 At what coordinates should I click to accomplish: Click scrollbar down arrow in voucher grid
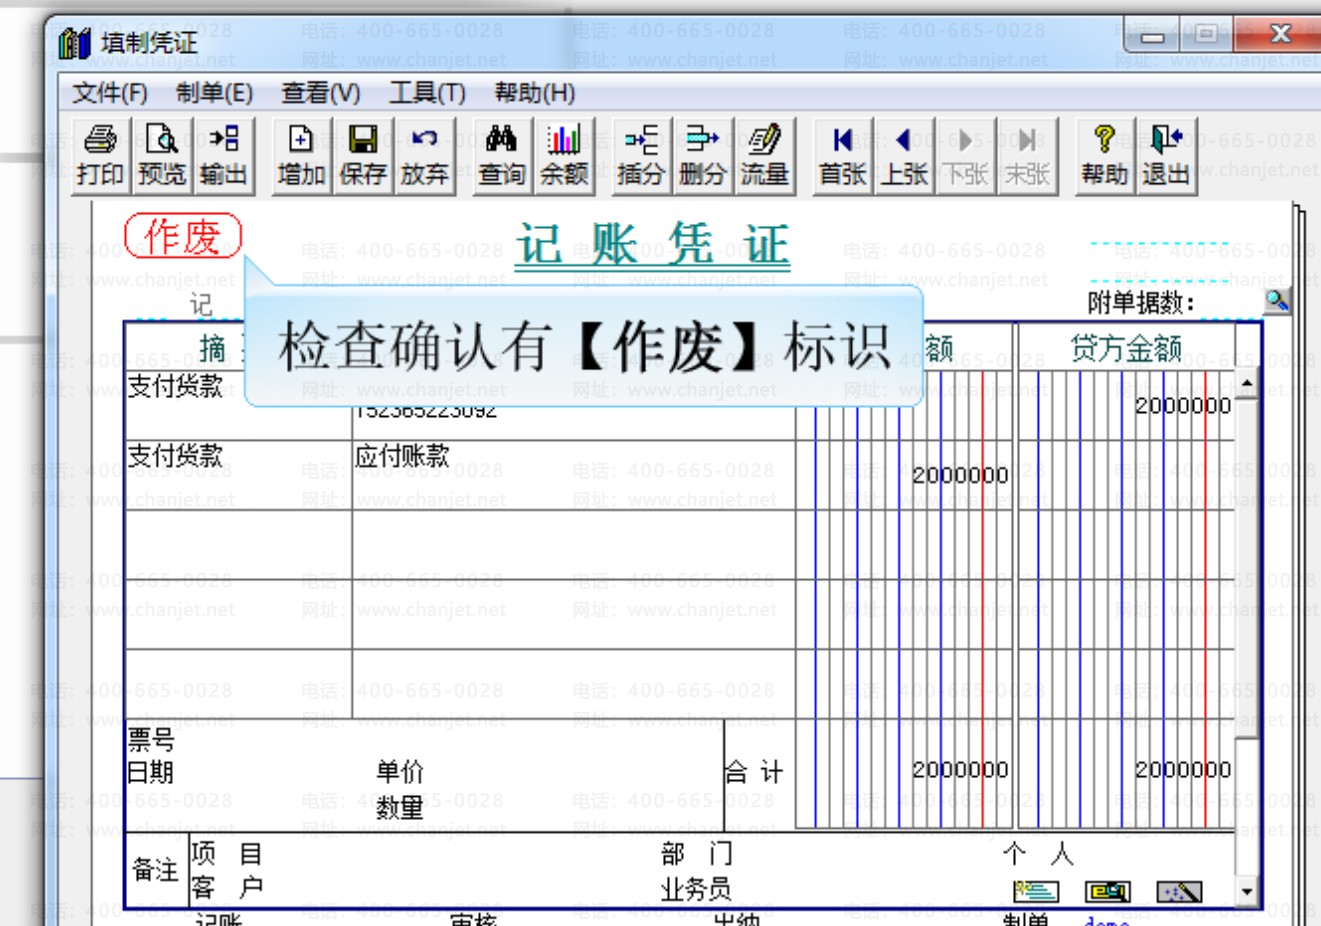pos(1247,891)
